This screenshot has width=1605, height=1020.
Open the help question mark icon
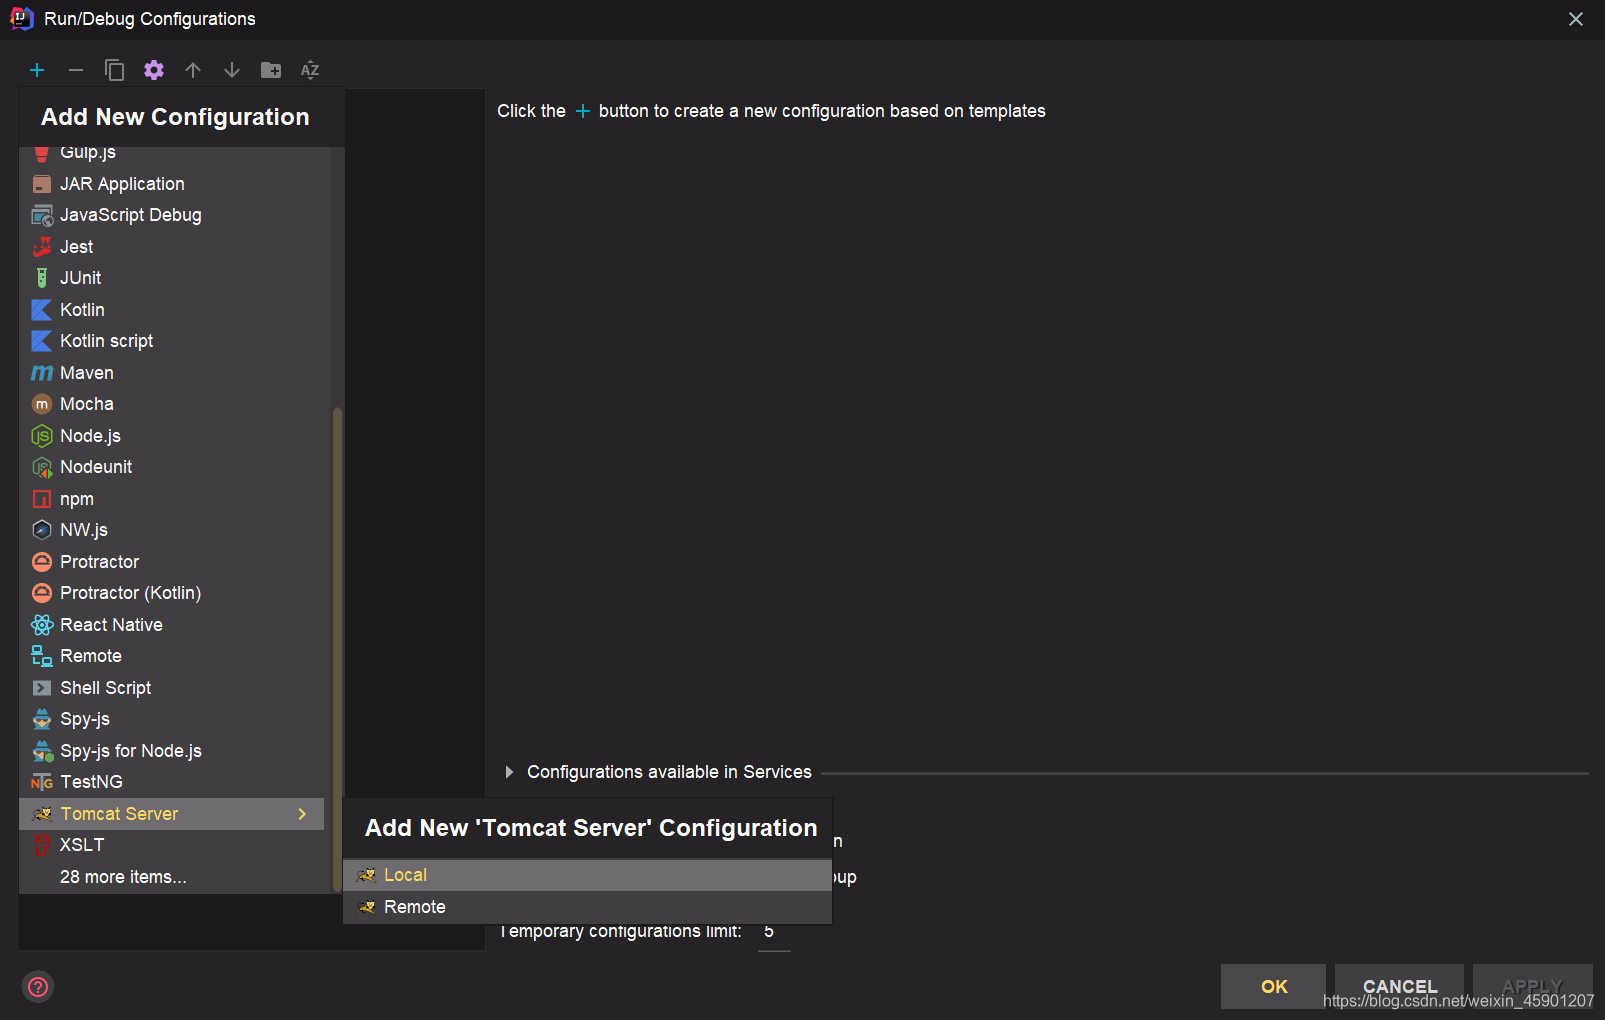[38, 987]
